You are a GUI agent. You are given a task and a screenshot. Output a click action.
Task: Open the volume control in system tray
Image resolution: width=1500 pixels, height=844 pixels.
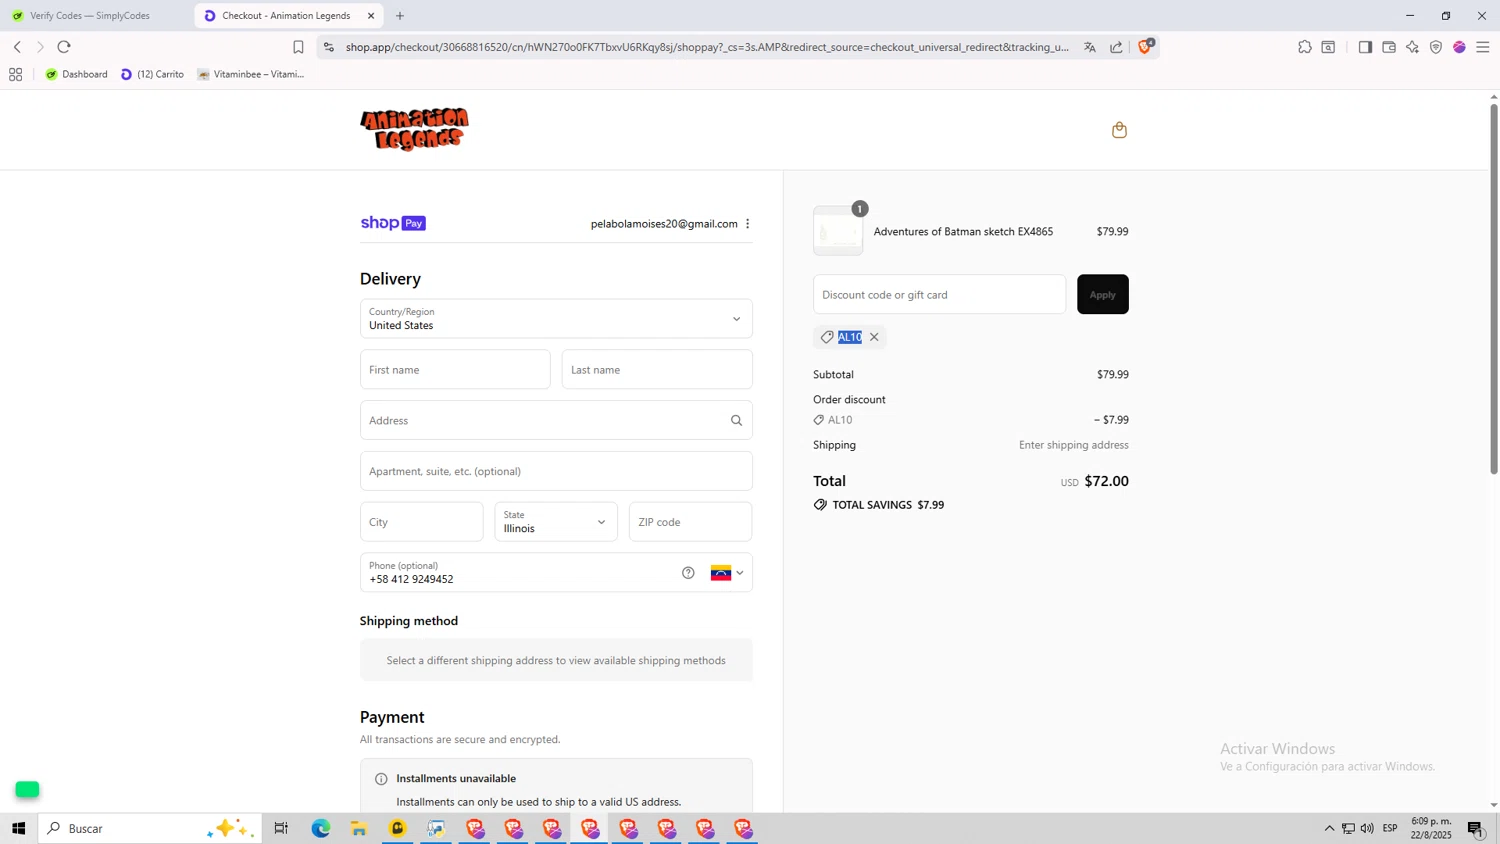1367,828
